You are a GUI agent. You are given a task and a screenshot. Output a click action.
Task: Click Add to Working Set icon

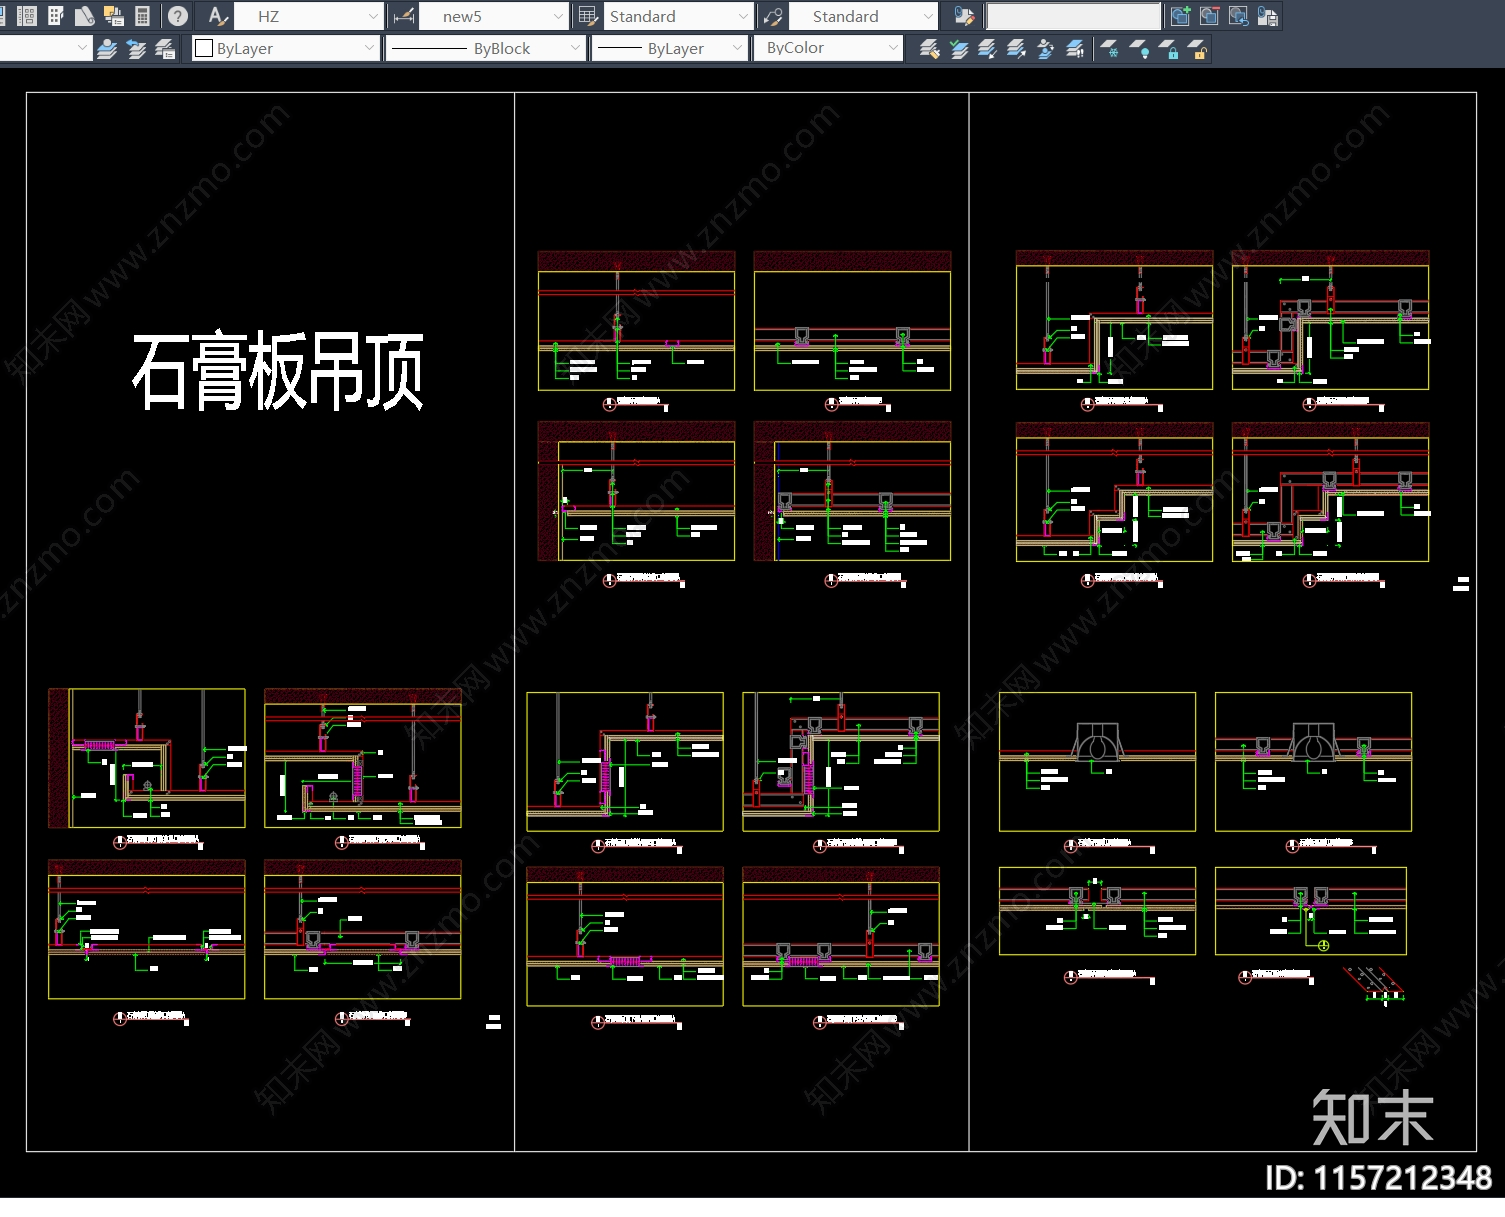click(1181, 16)
